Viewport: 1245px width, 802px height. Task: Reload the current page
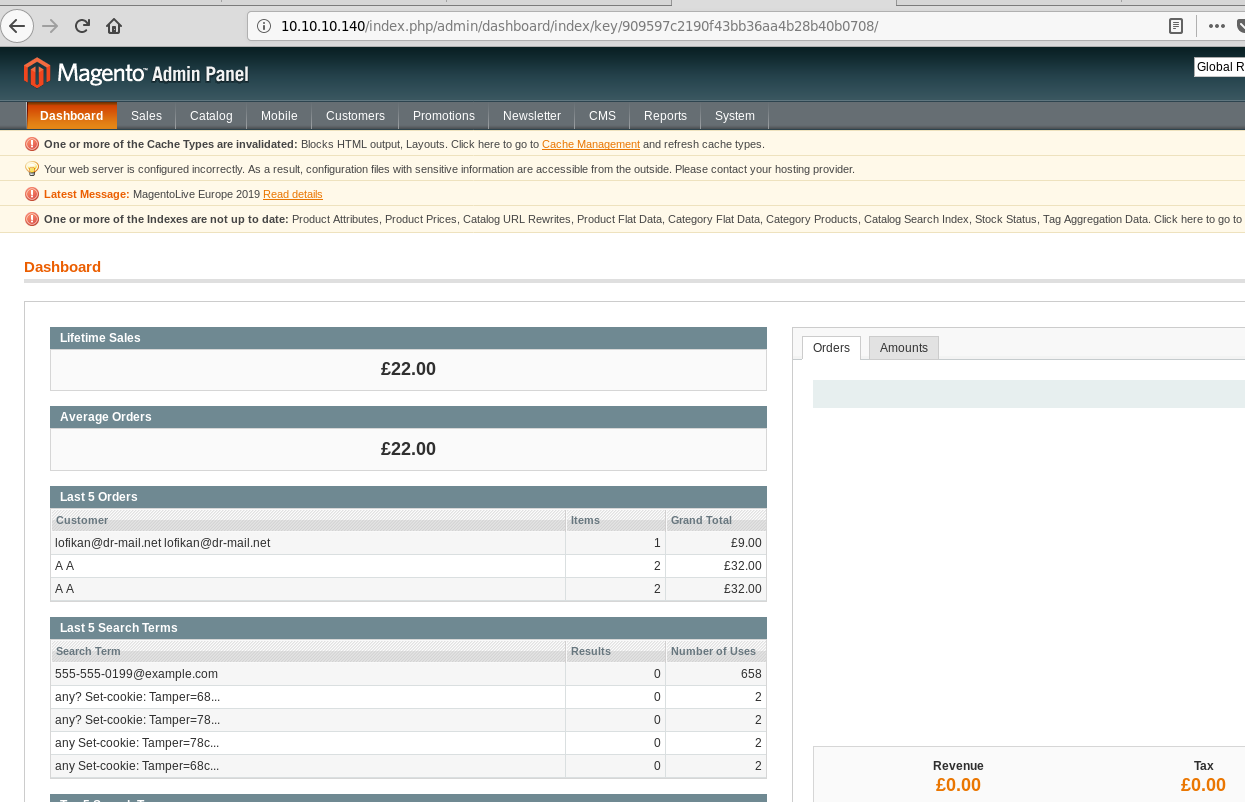[x=83, y=26]
